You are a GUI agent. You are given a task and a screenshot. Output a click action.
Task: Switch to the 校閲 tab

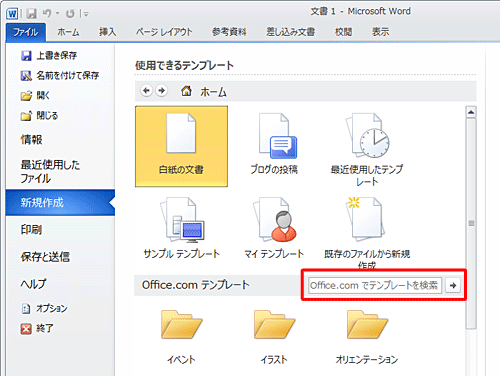click(x=343, y=32)
